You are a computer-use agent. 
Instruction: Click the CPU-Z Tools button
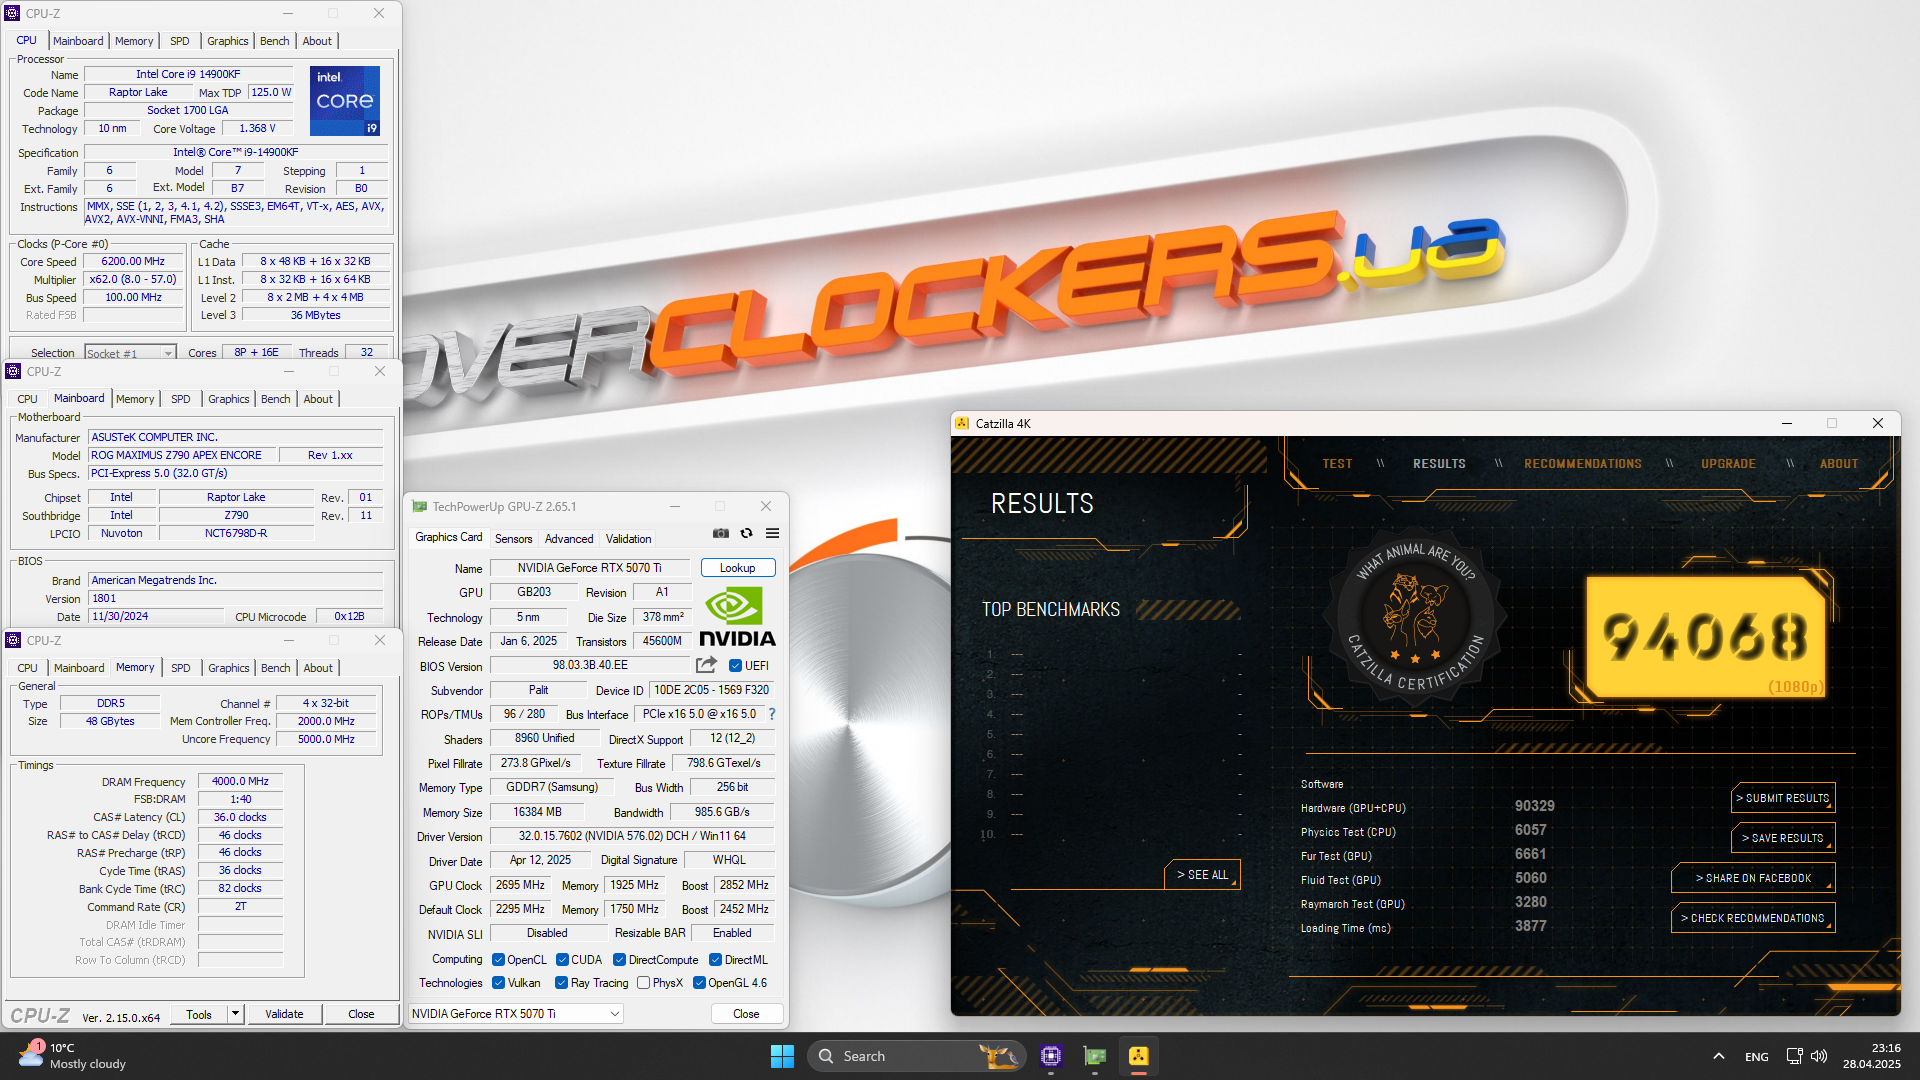point(199,1014)
